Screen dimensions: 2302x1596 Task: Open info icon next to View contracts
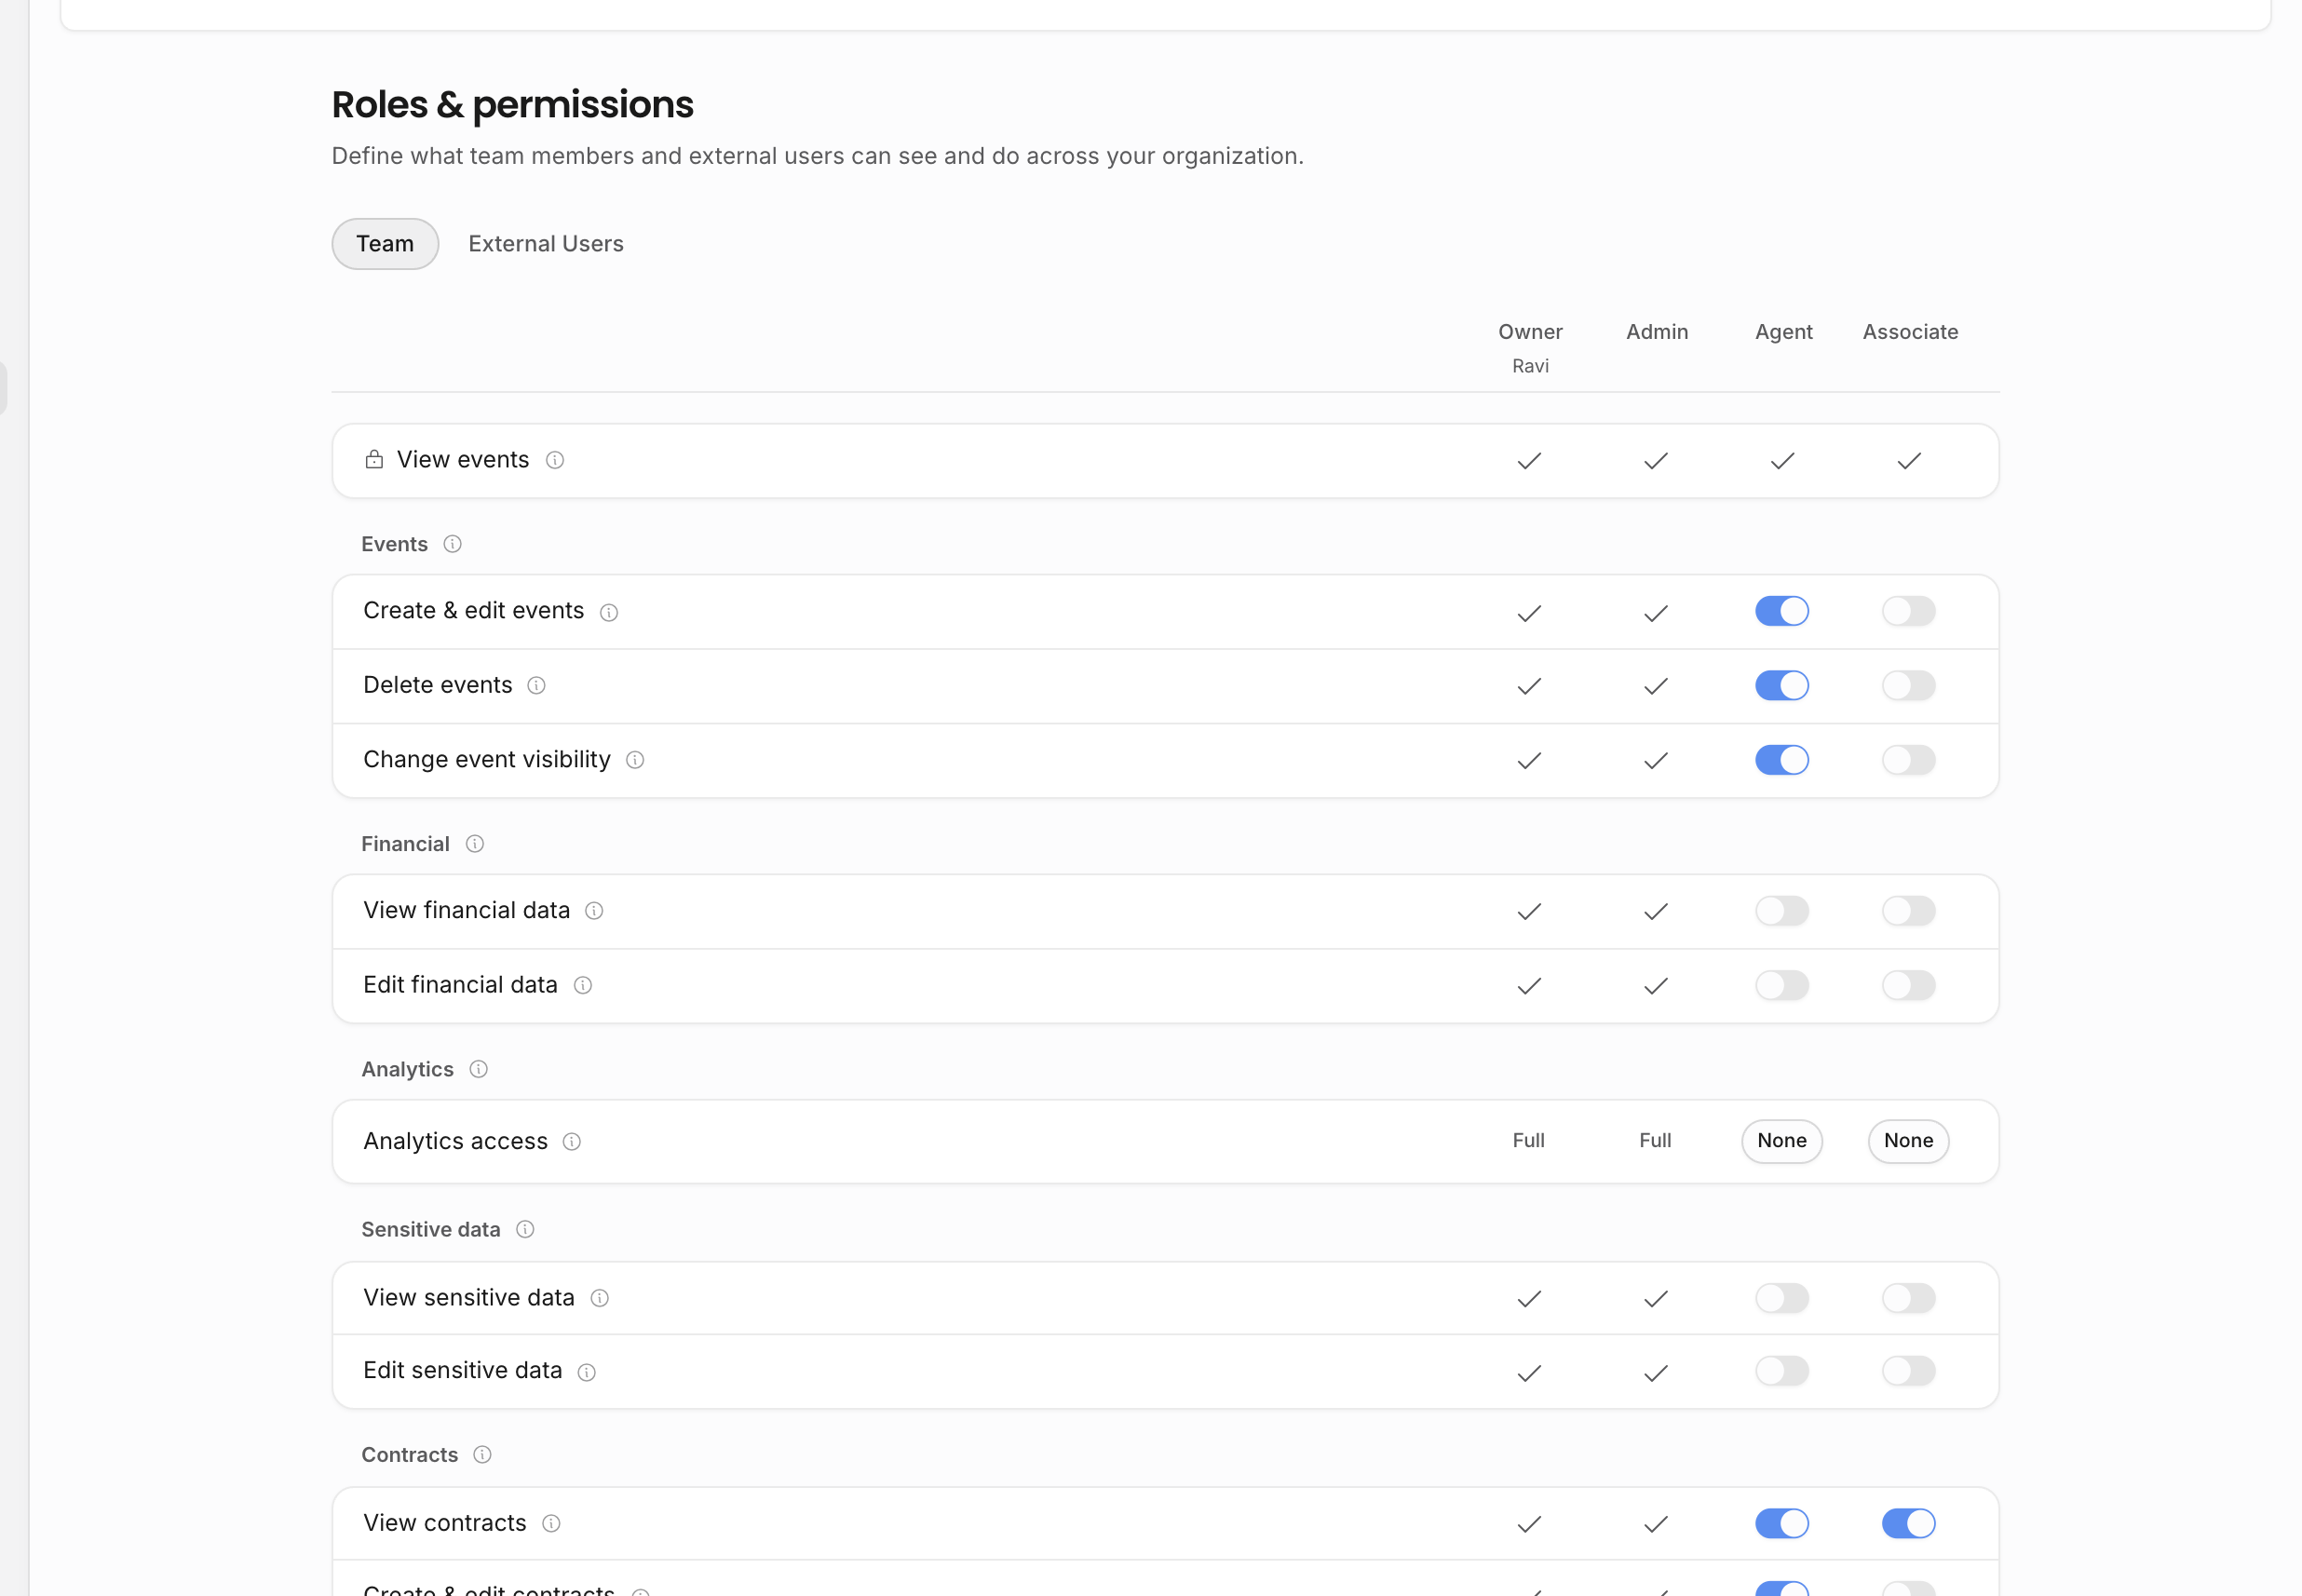[x=551, y=1523]
